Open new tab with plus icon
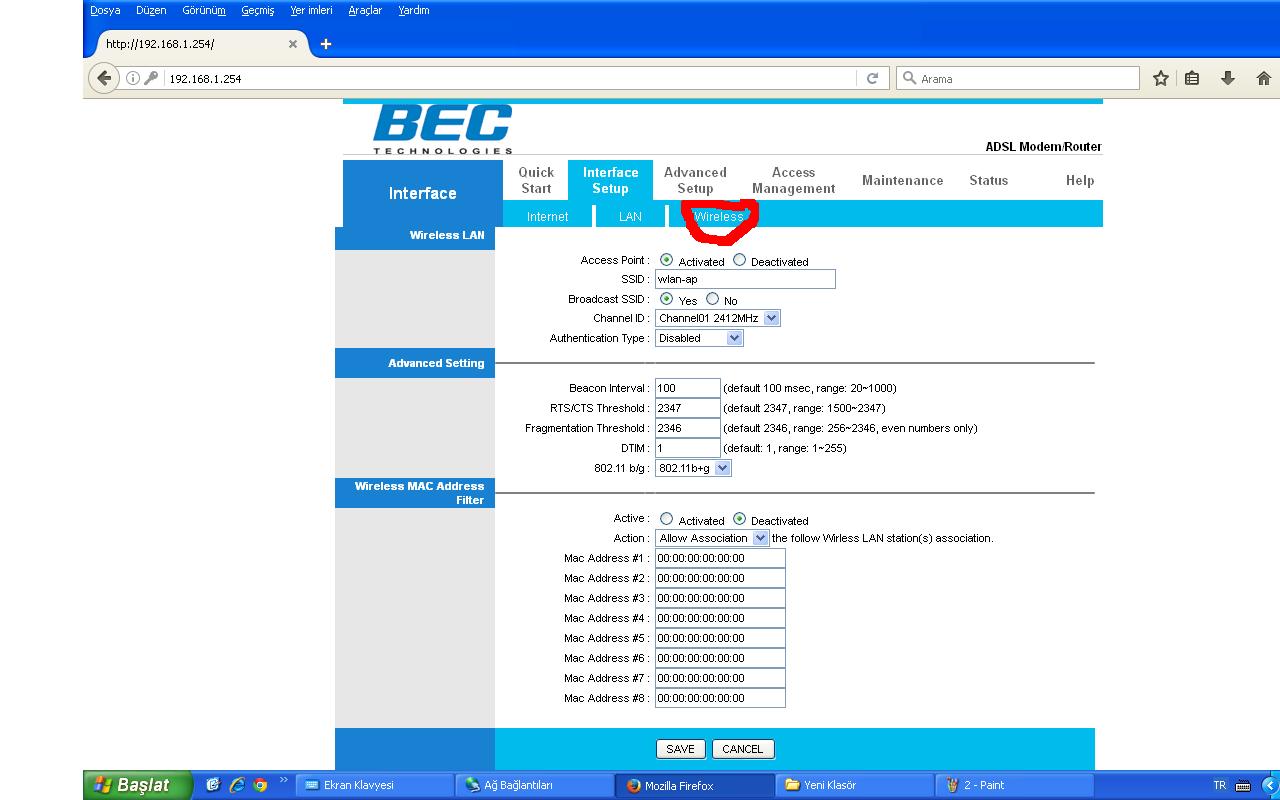1280x800 pixels. 325,44
